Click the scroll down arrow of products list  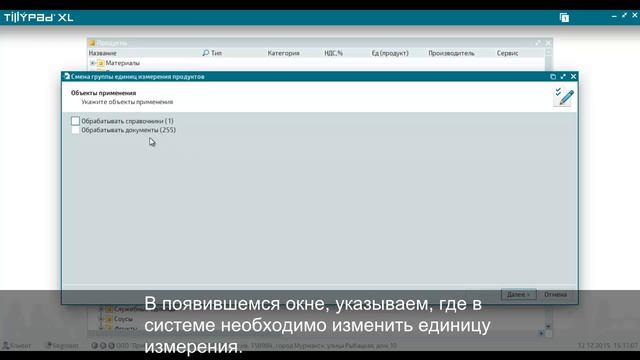point(548,327)
